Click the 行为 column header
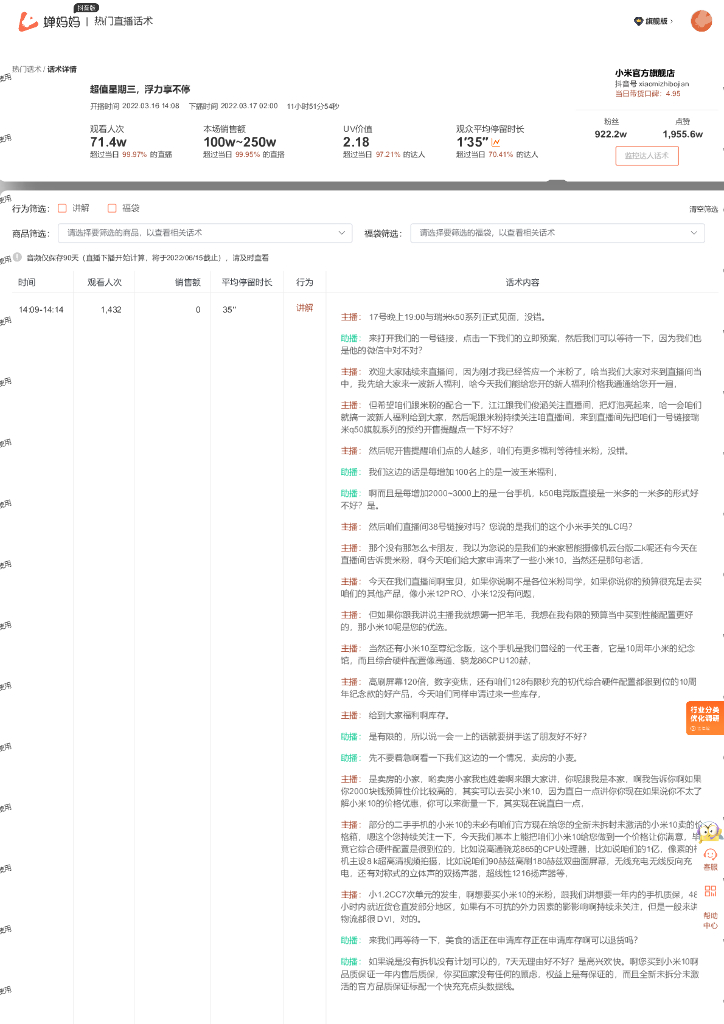Image resolution: width=724 pixels, height=1024 pixels. click(305, 282)
